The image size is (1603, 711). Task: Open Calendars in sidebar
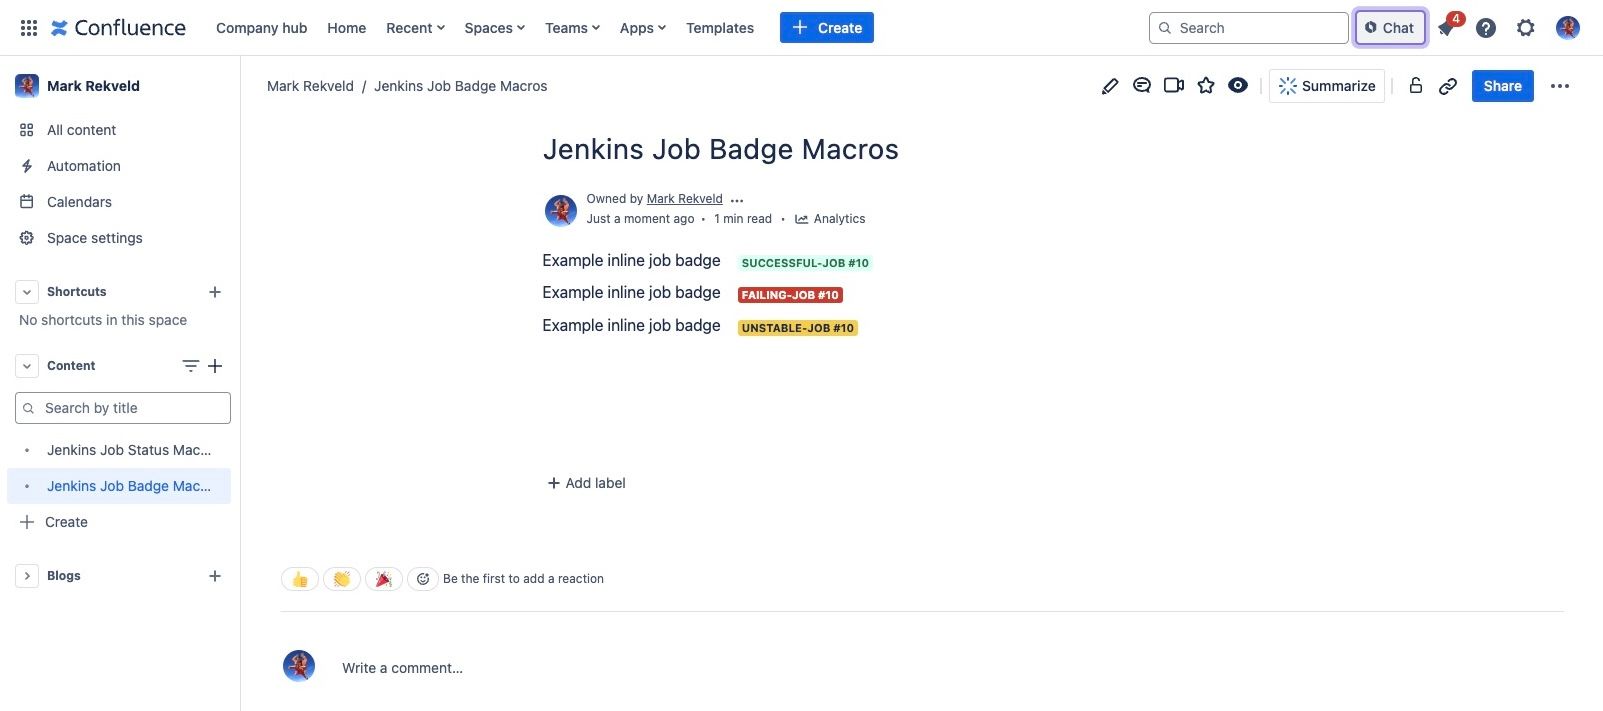click(120, 202)
